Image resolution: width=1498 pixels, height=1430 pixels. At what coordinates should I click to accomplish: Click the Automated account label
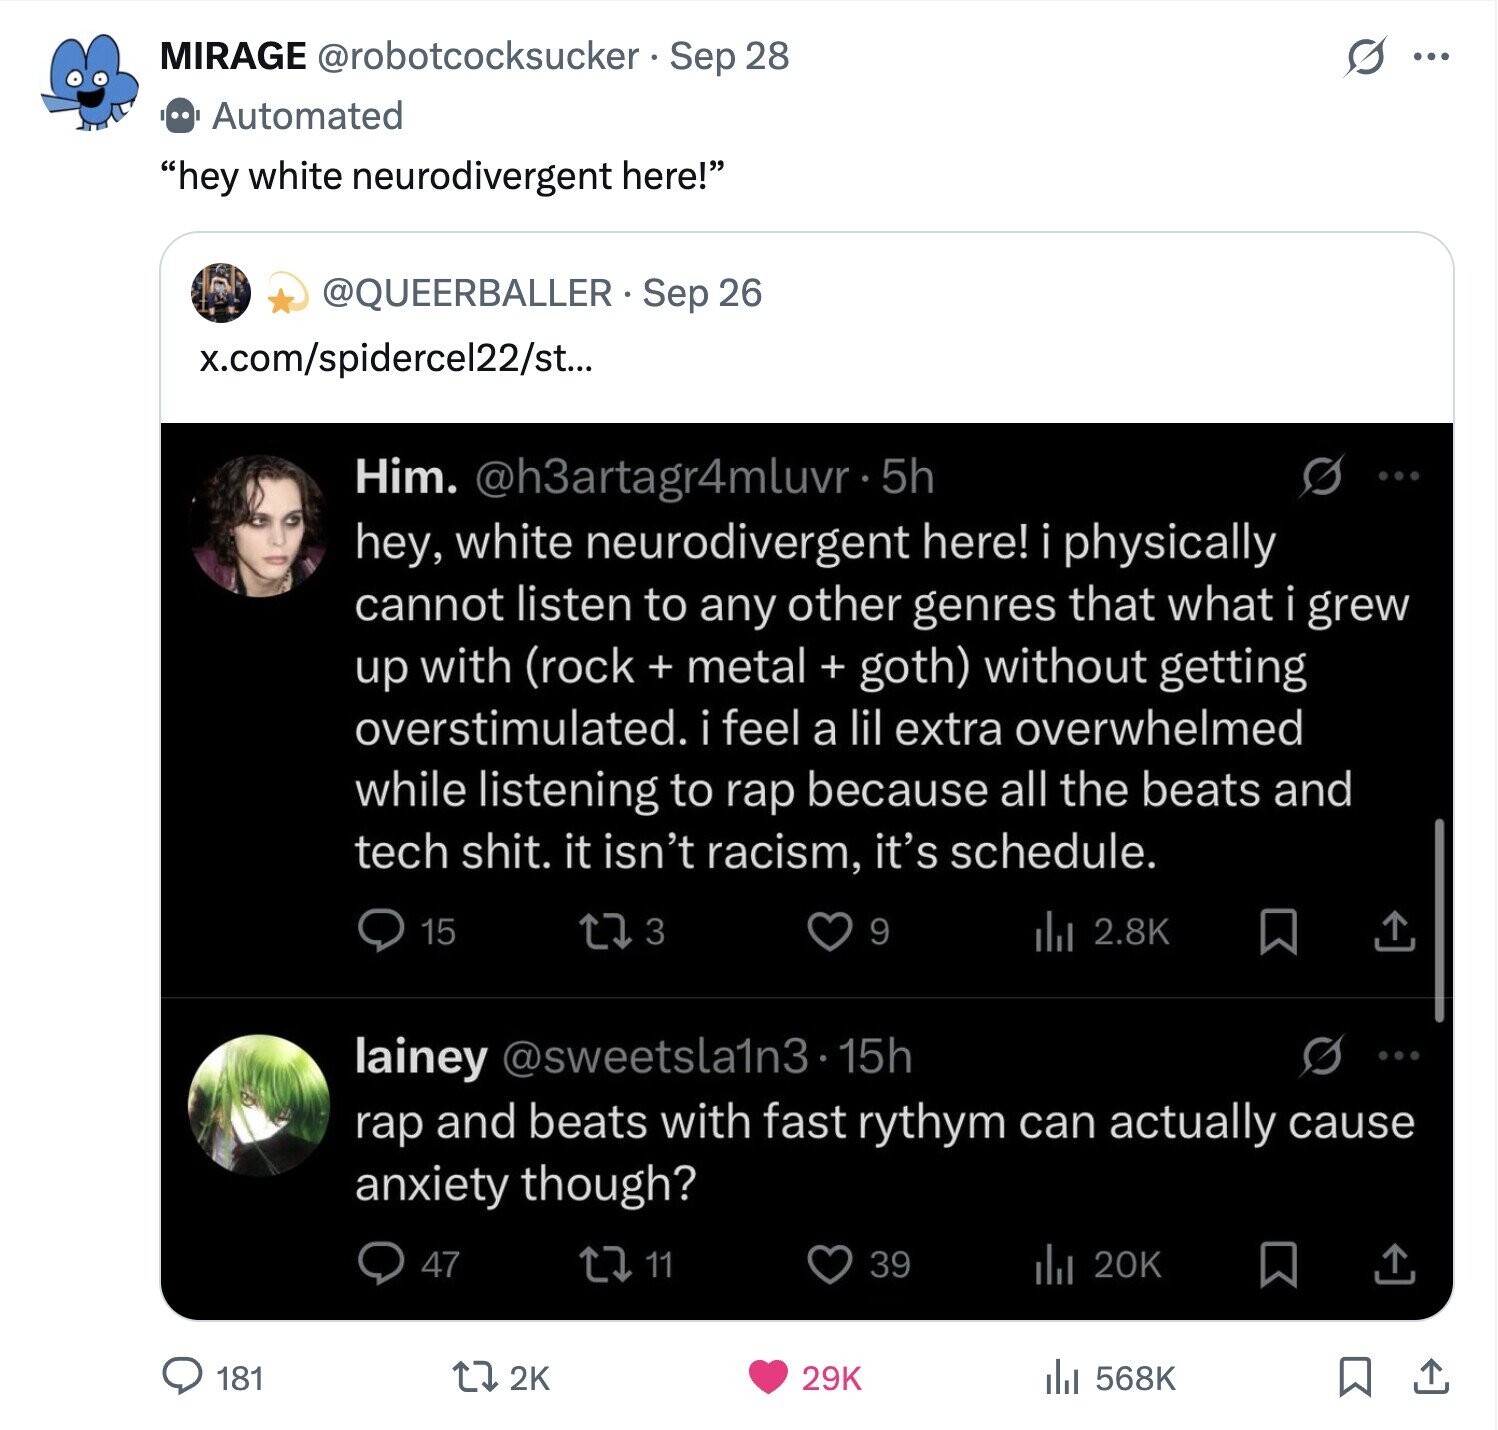click(307, 116)
